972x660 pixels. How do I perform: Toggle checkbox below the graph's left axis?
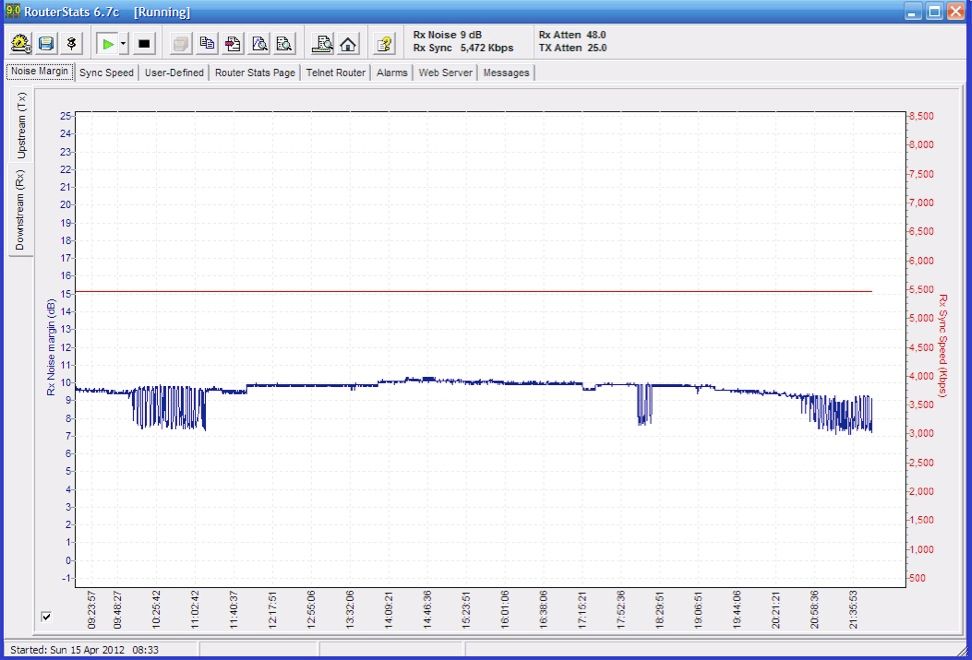point(46,617)
